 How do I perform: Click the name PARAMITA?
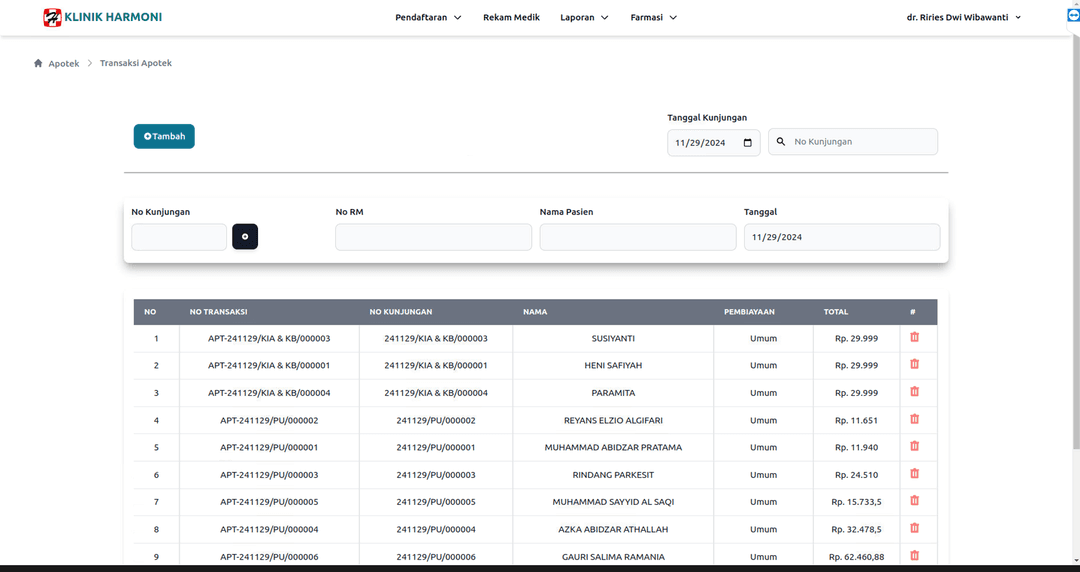(x=613, y=393)
